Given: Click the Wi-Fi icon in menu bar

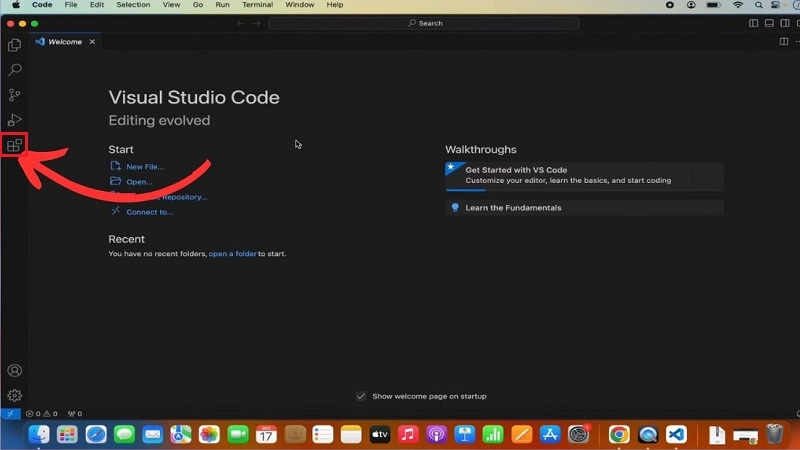Looking at the screenshot, I should (x=738, y=5).
